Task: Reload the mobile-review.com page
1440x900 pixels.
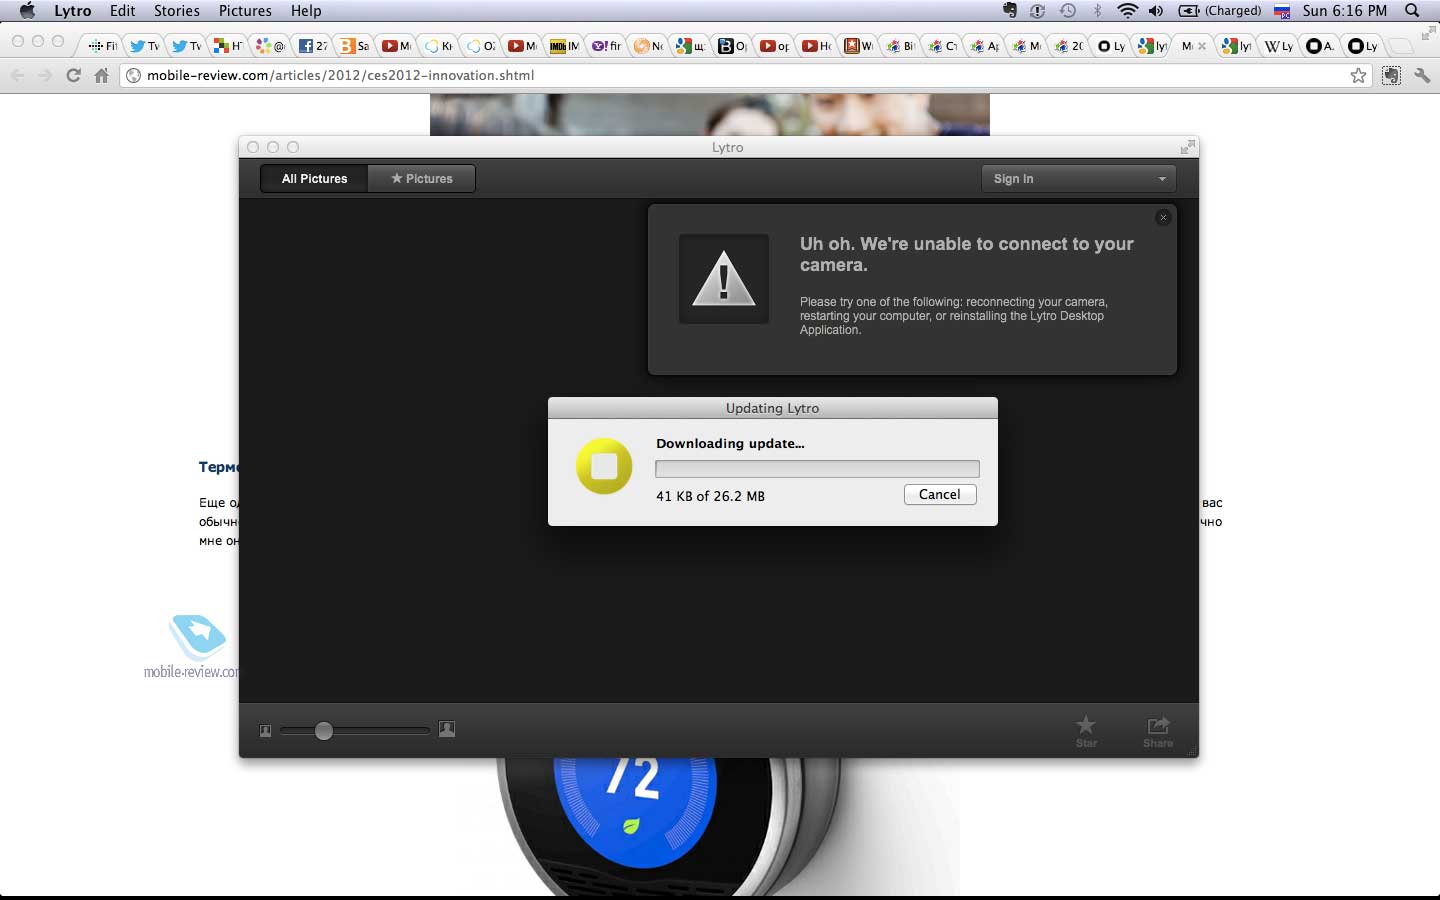Action: pos(73,75)
